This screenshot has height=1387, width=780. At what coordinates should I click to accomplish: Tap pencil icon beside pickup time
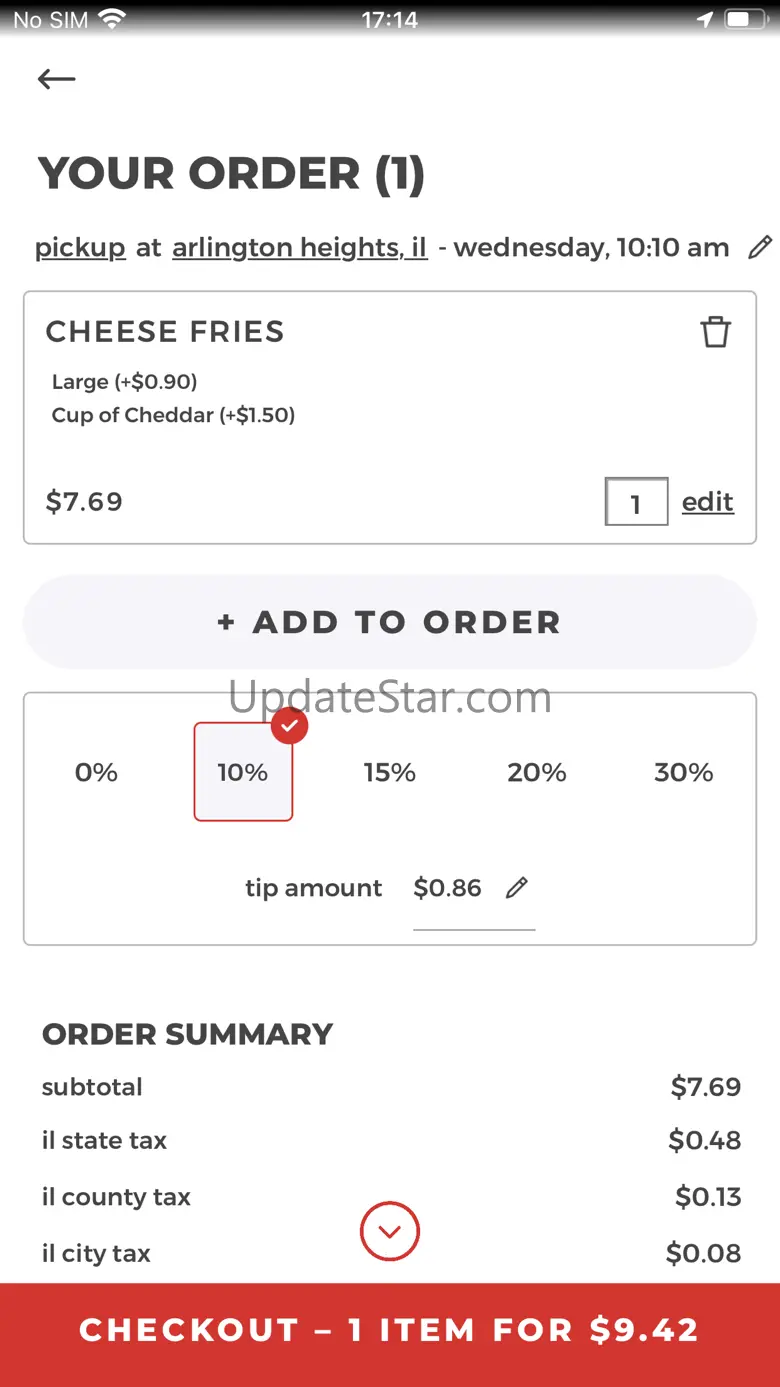(x=760, y=247)
